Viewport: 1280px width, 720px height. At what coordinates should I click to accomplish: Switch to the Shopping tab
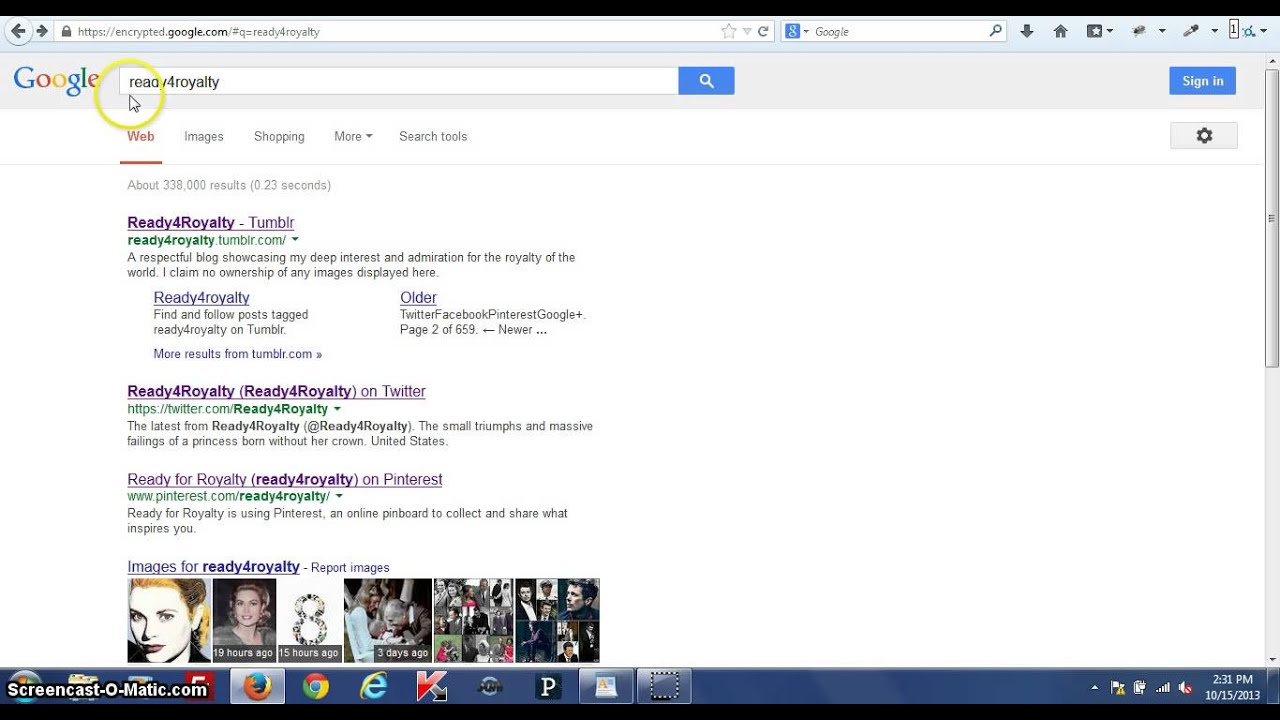point(279,136)
